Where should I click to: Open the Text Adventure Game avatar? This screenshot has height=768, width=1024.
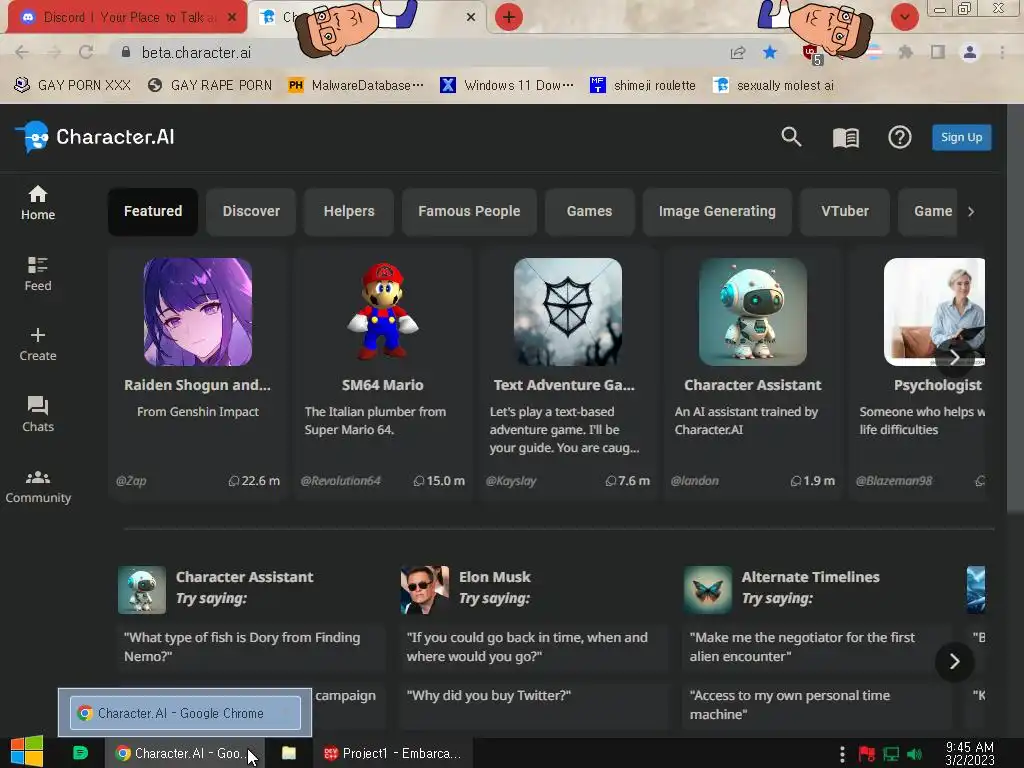point(568,312)
